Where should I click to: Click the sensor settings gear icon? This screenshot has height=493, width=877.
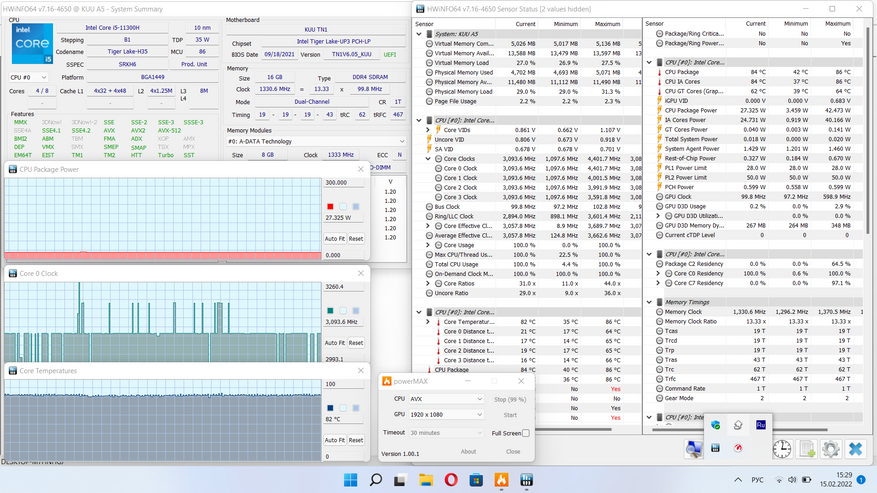click(x=830, y=449)
